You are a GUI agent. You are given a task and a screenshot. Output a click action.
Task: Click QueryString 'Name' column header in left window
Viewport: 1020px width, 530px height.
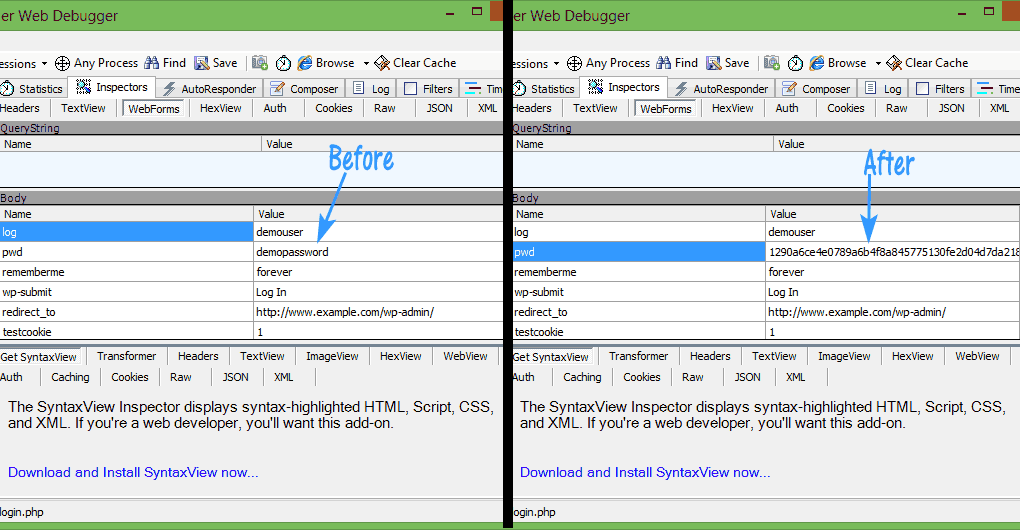coord(130,144)
